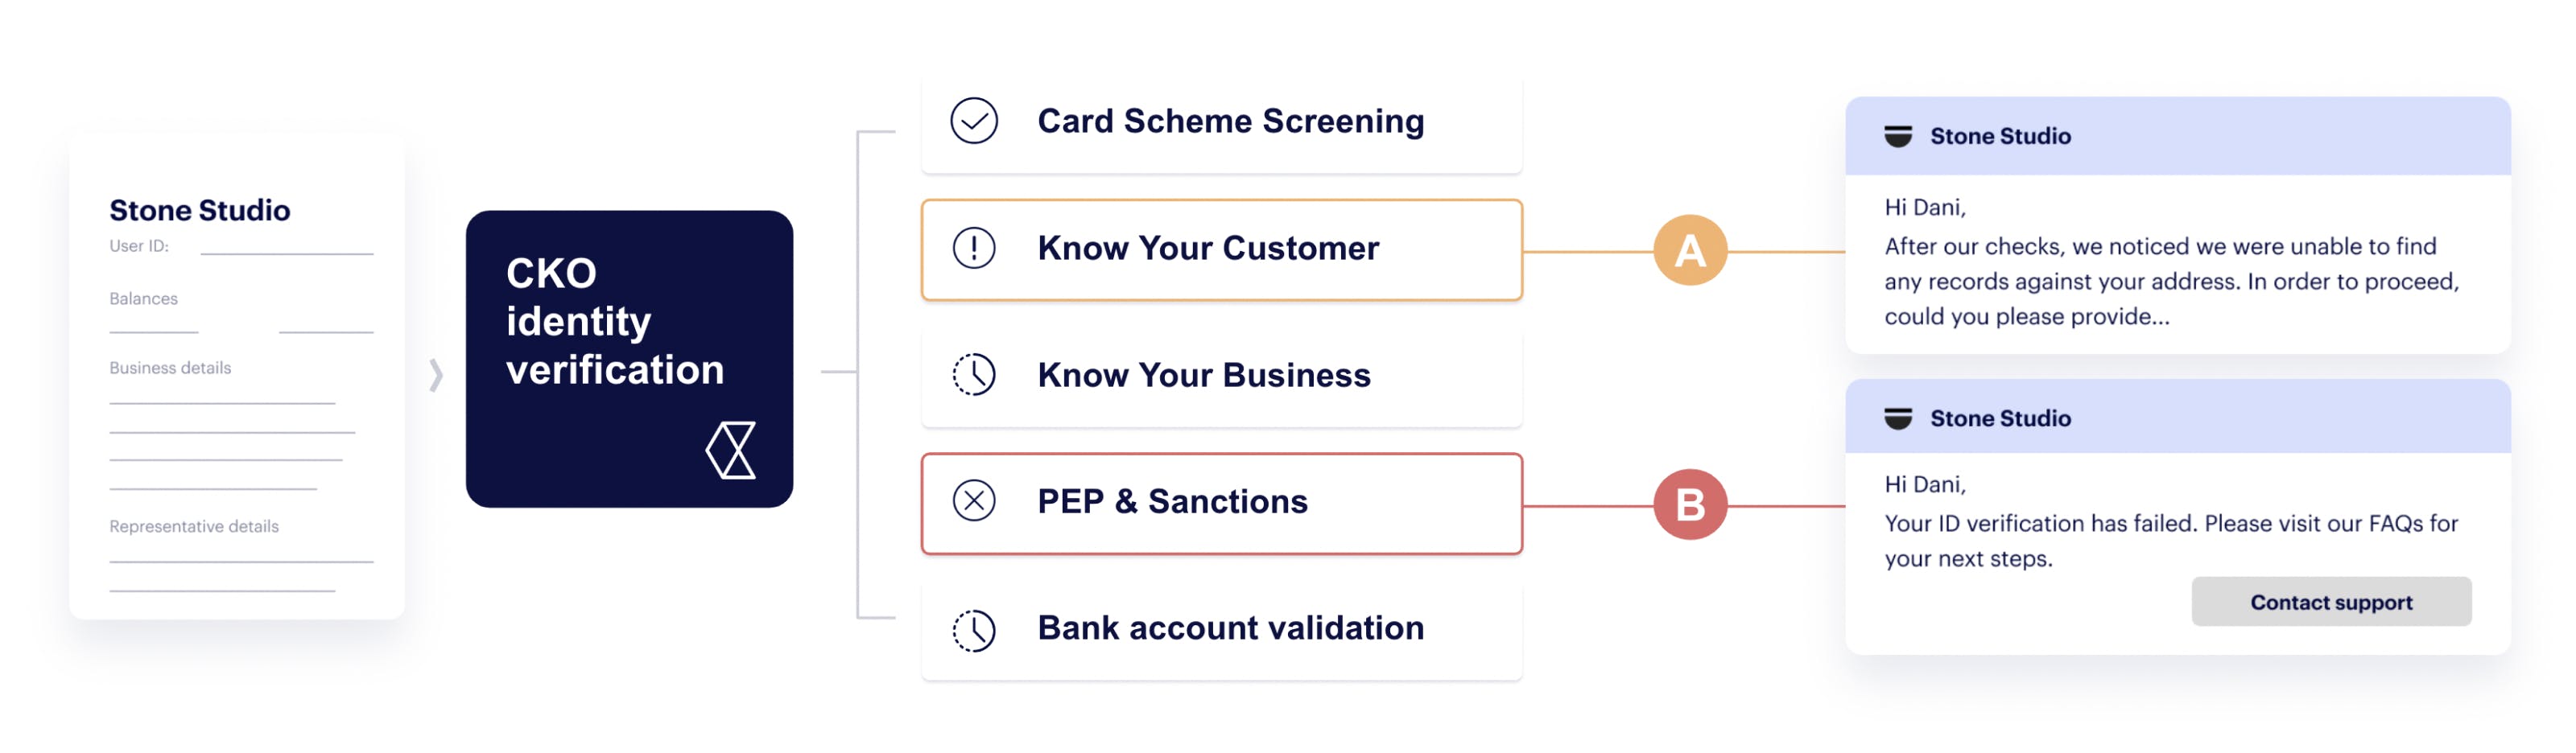Select the PEP & Sanctions row
This screenshot has width=2576, height=753.
(x=1221, y=504)
